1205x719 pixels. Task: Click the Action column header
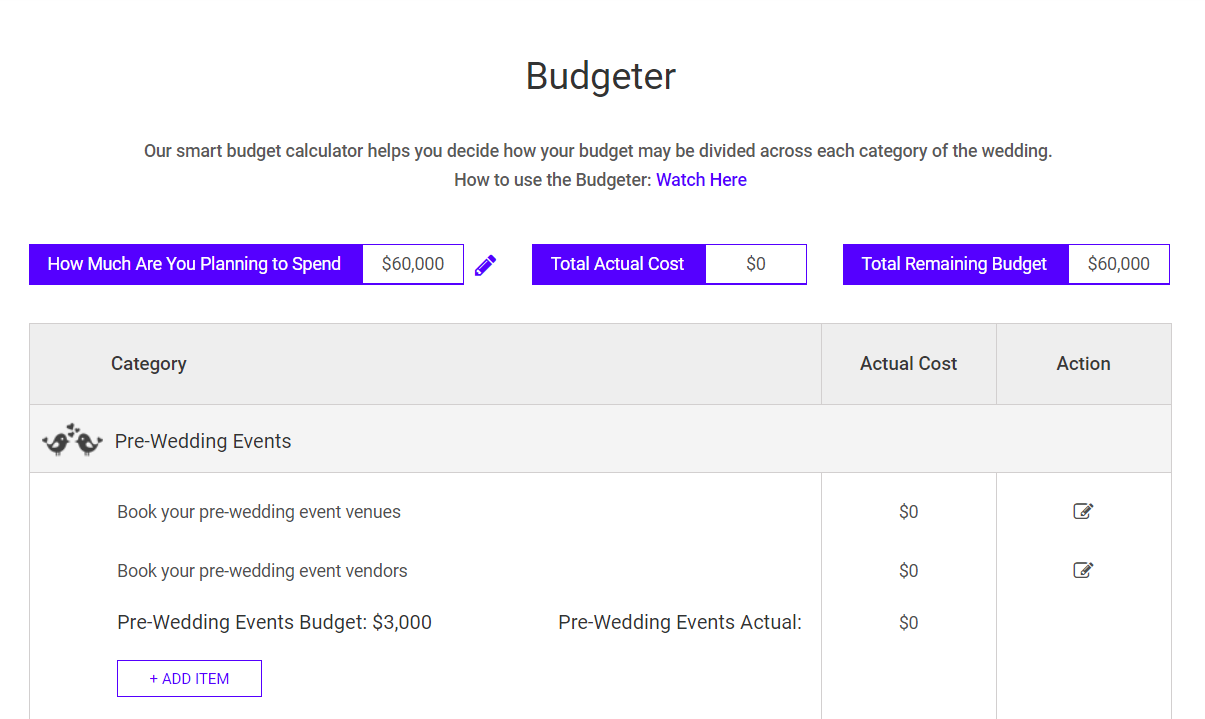[1083, 364]
